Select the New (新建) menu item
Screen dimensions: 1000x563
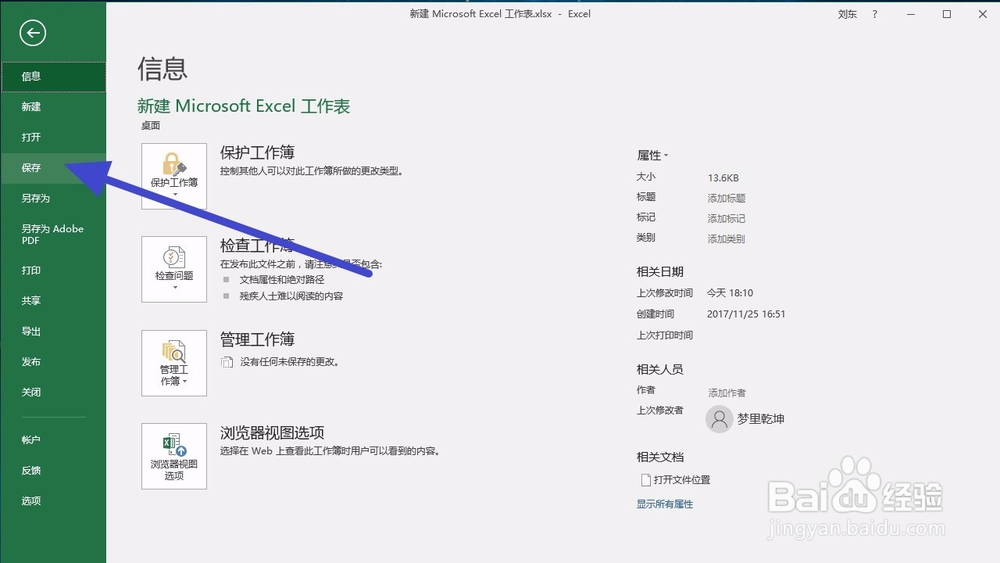53,106
